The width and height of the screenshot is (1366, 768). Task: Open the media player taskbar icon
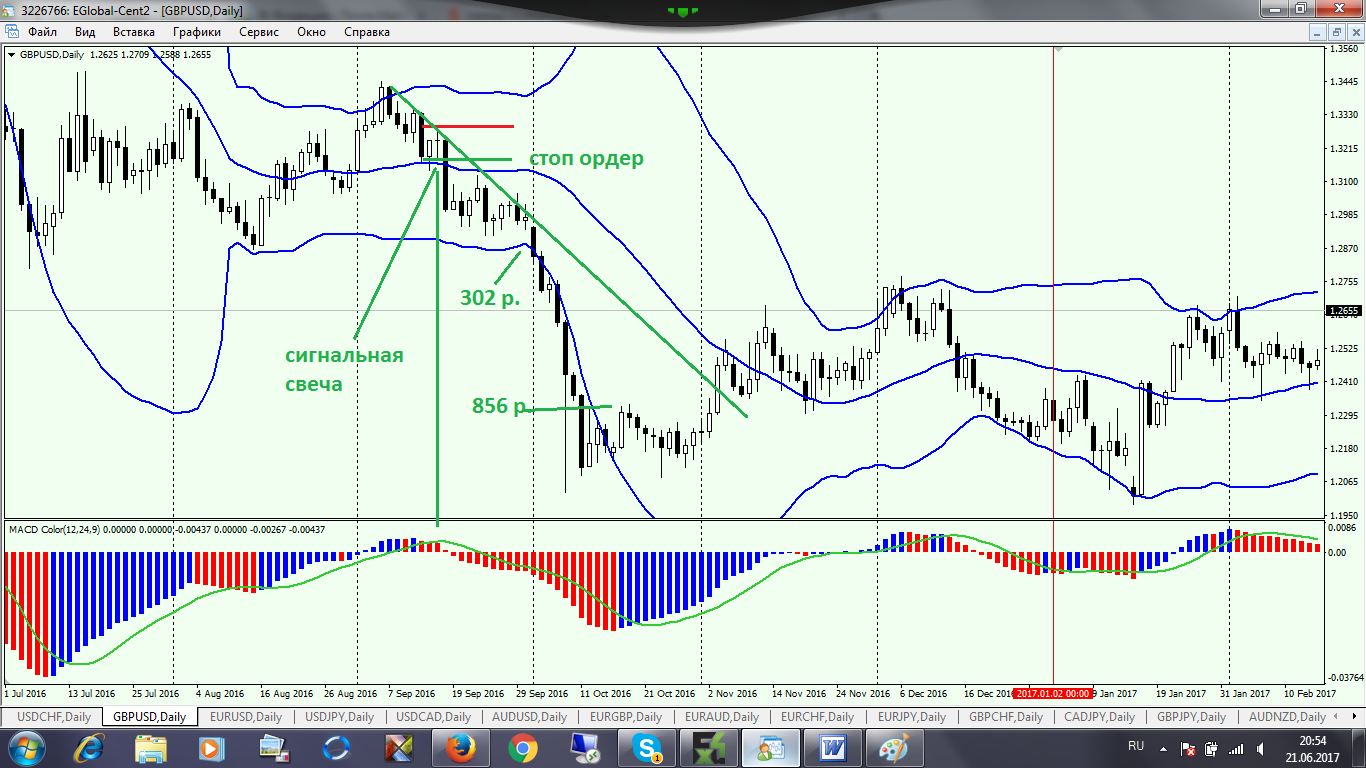point(211,747)
